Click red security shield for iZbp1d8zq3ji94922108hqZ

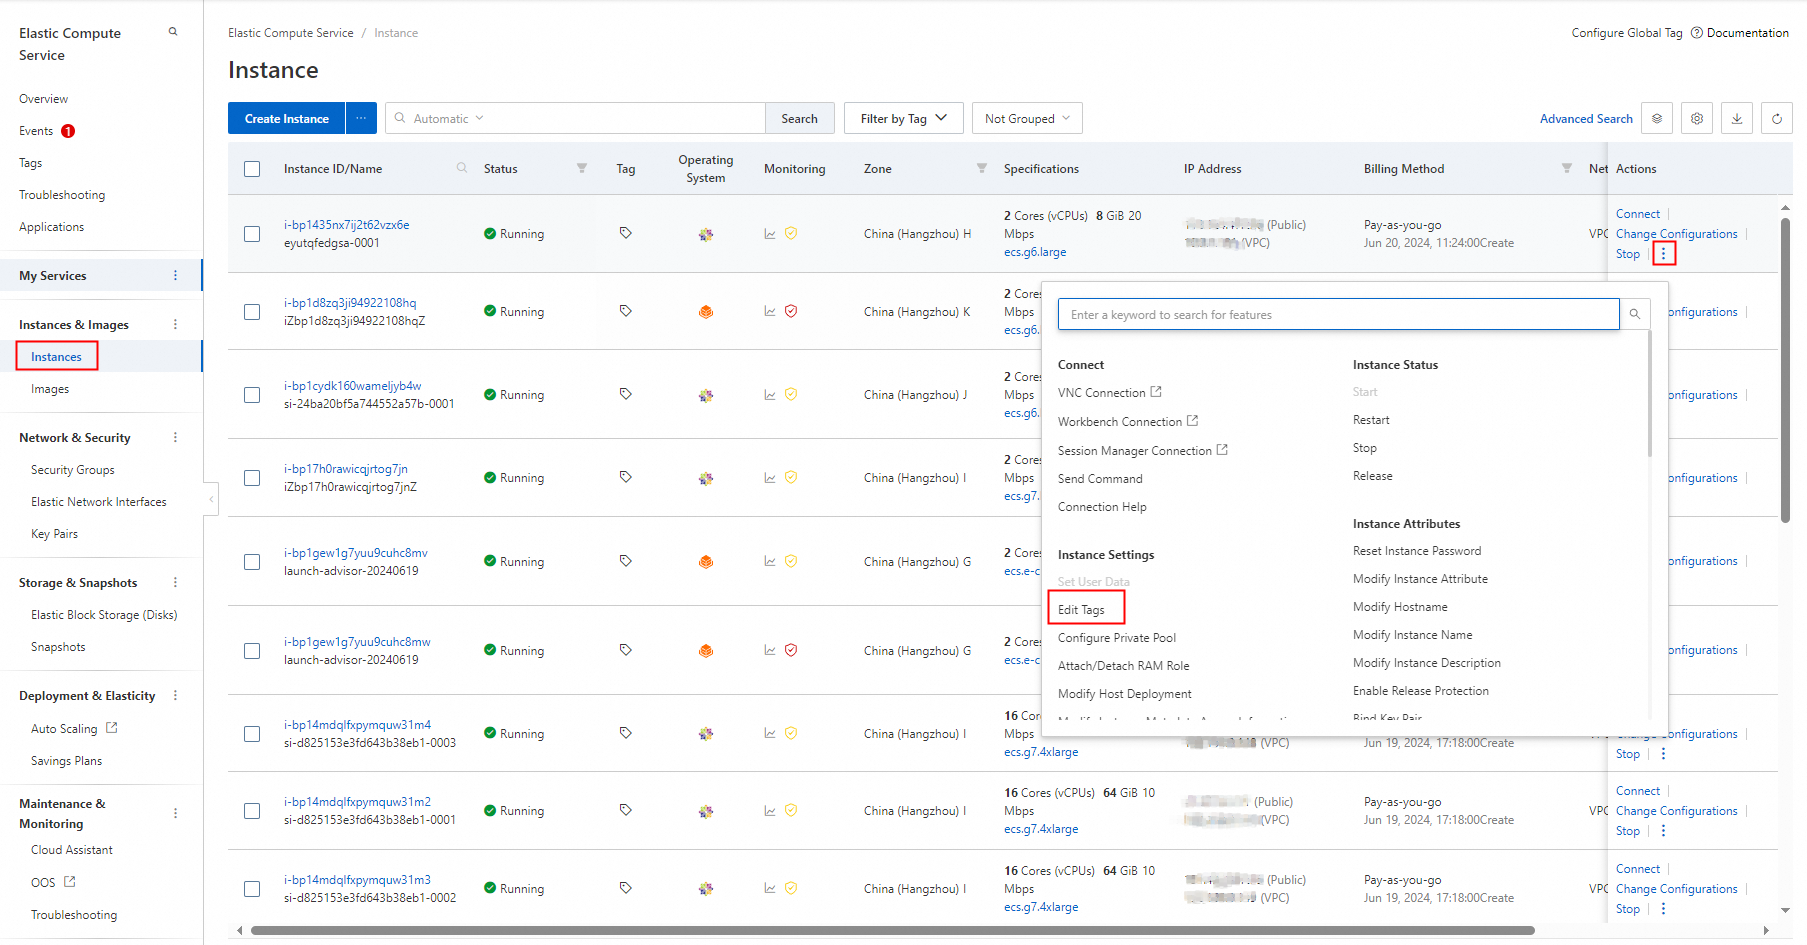coord(791,311)
